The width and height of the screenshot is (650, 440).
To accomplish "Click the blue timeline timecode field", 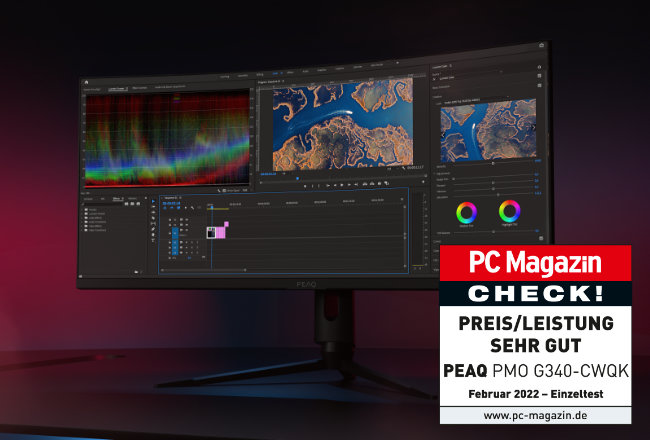I will (x=171, y=203).
